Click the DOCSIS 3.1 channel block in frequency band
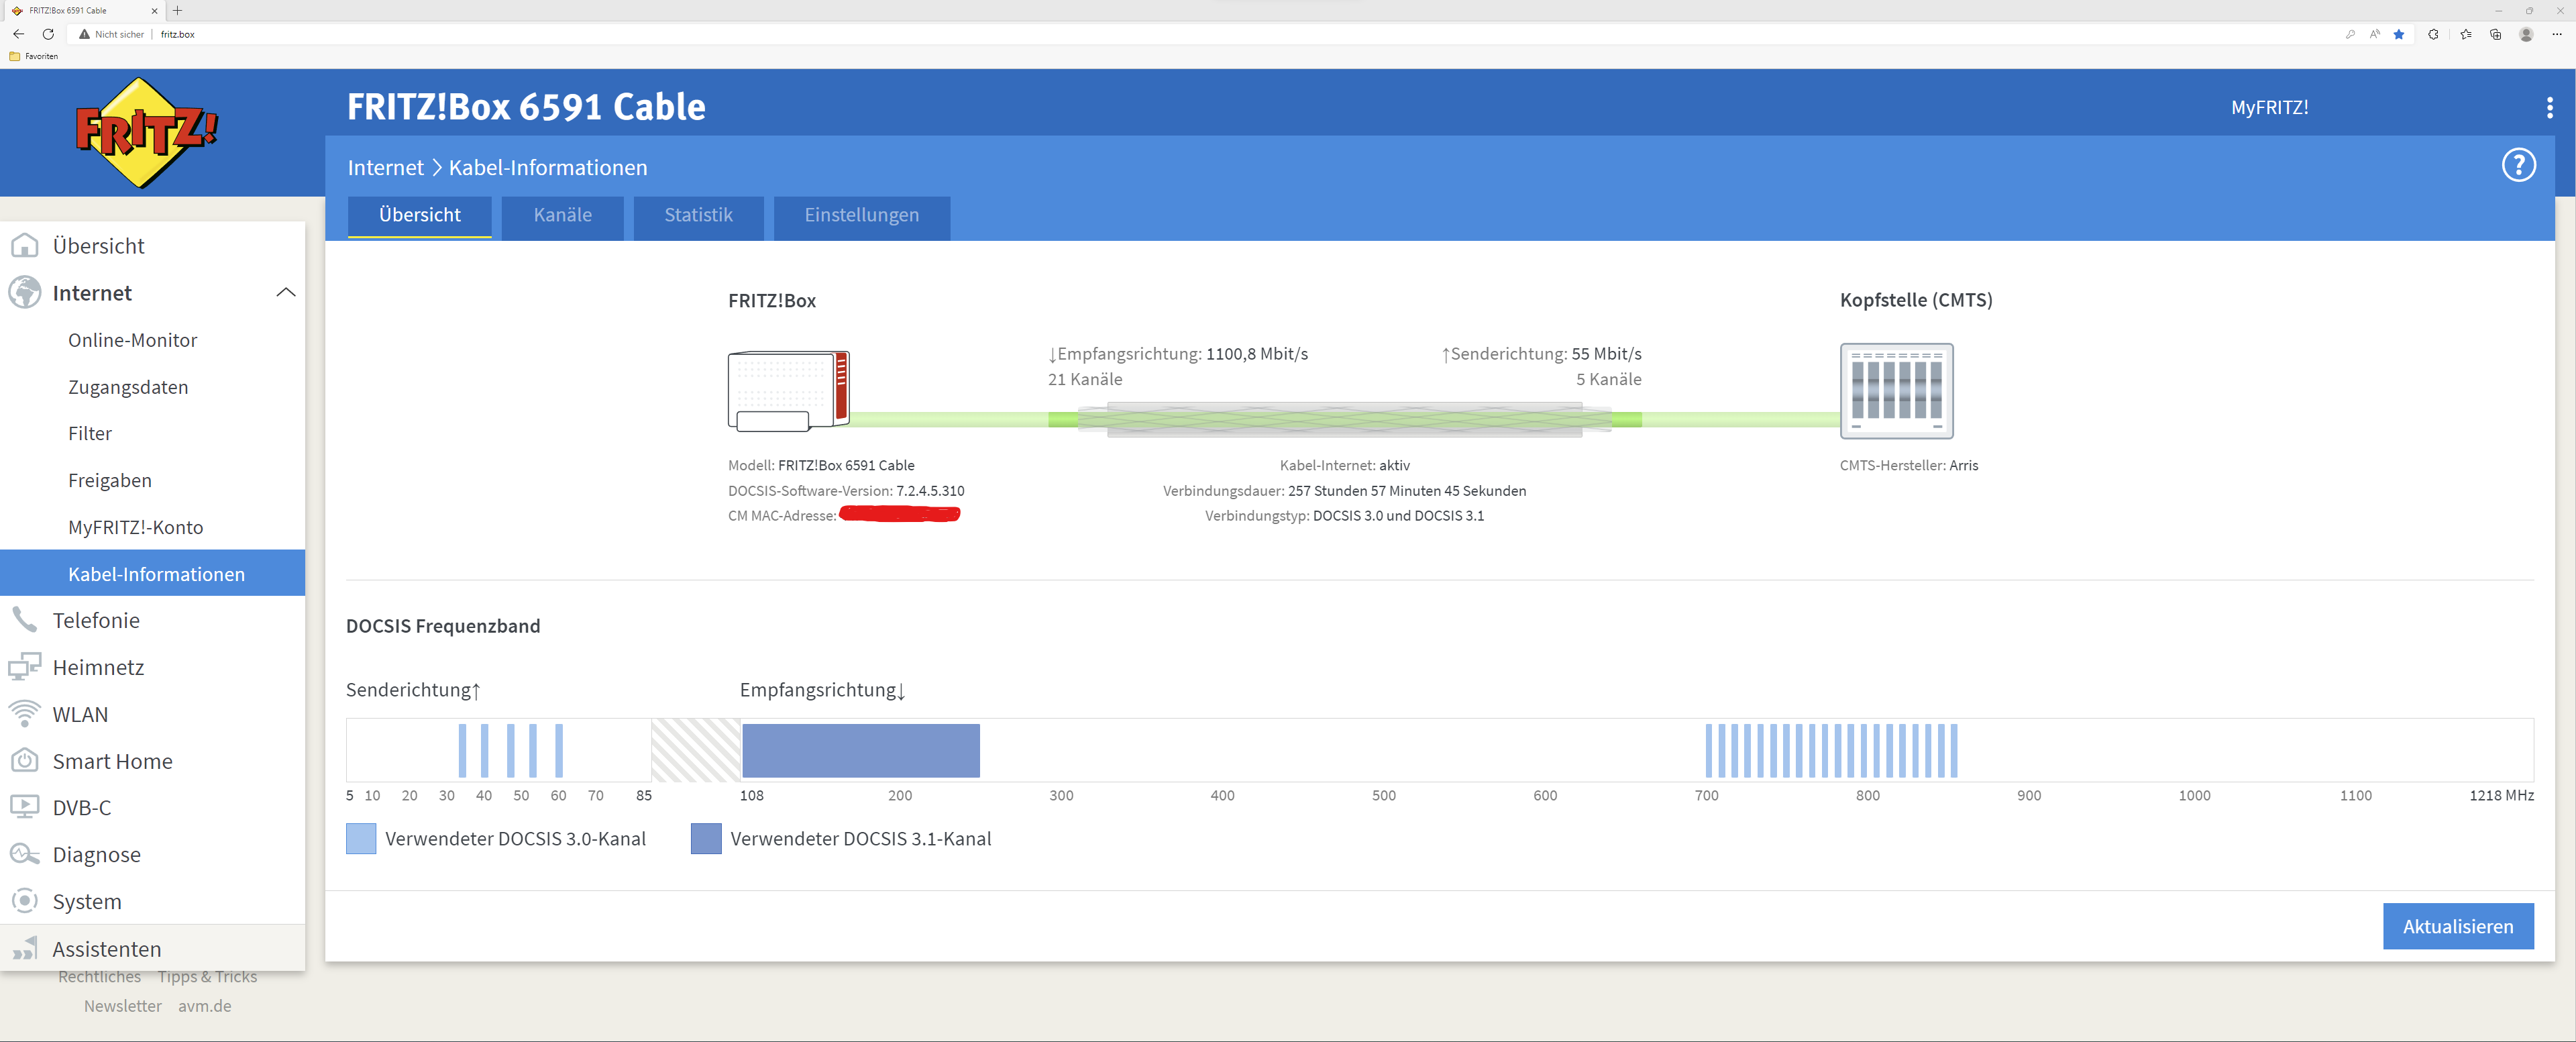This screenshot has height=1042, width=2576. [x=860, y=750]
